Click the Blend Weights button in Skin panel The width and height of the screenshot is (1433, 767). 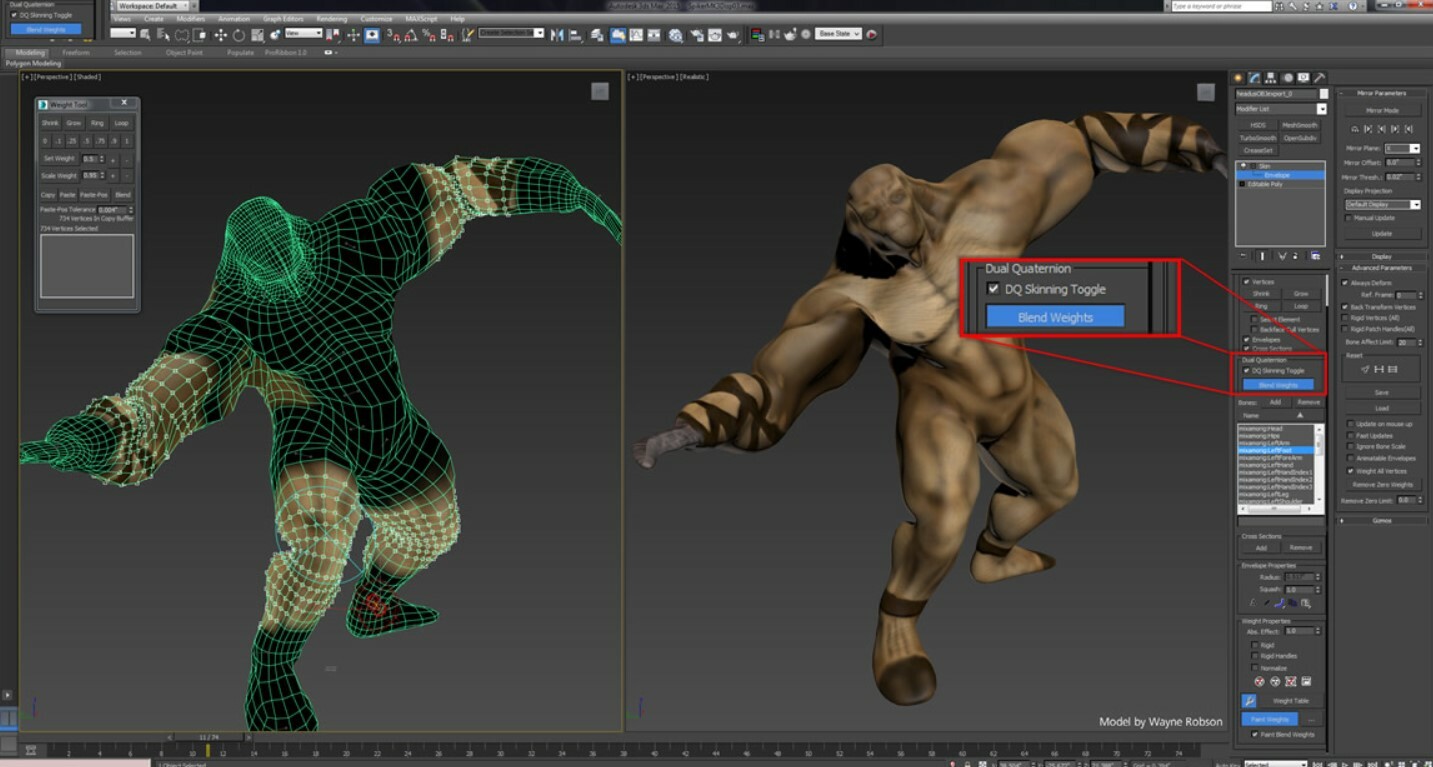[x=1278, y=385]
